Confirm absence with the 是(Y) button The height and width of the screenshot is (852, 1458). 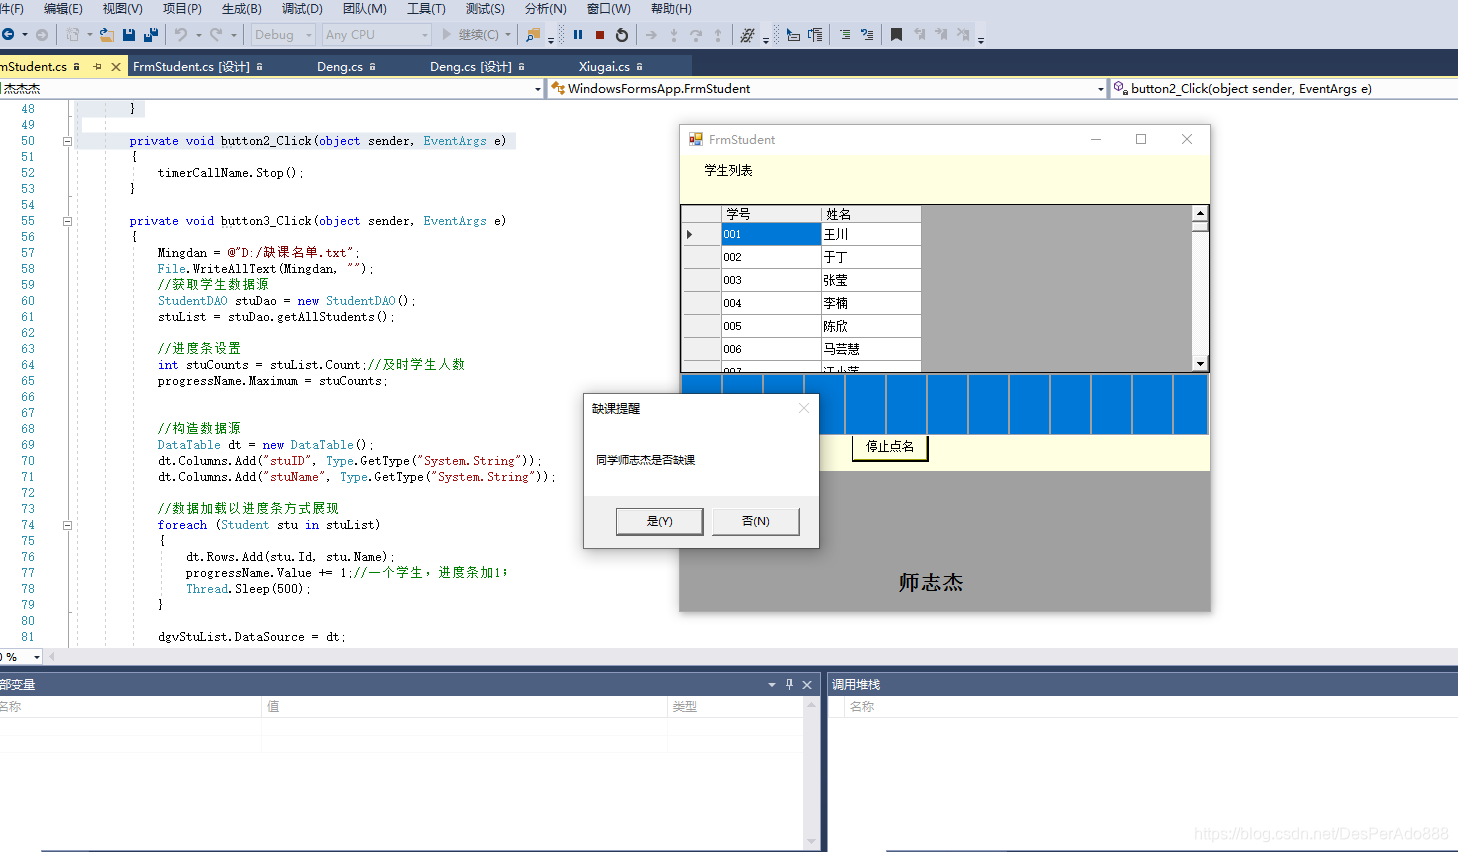pos(659,522)
